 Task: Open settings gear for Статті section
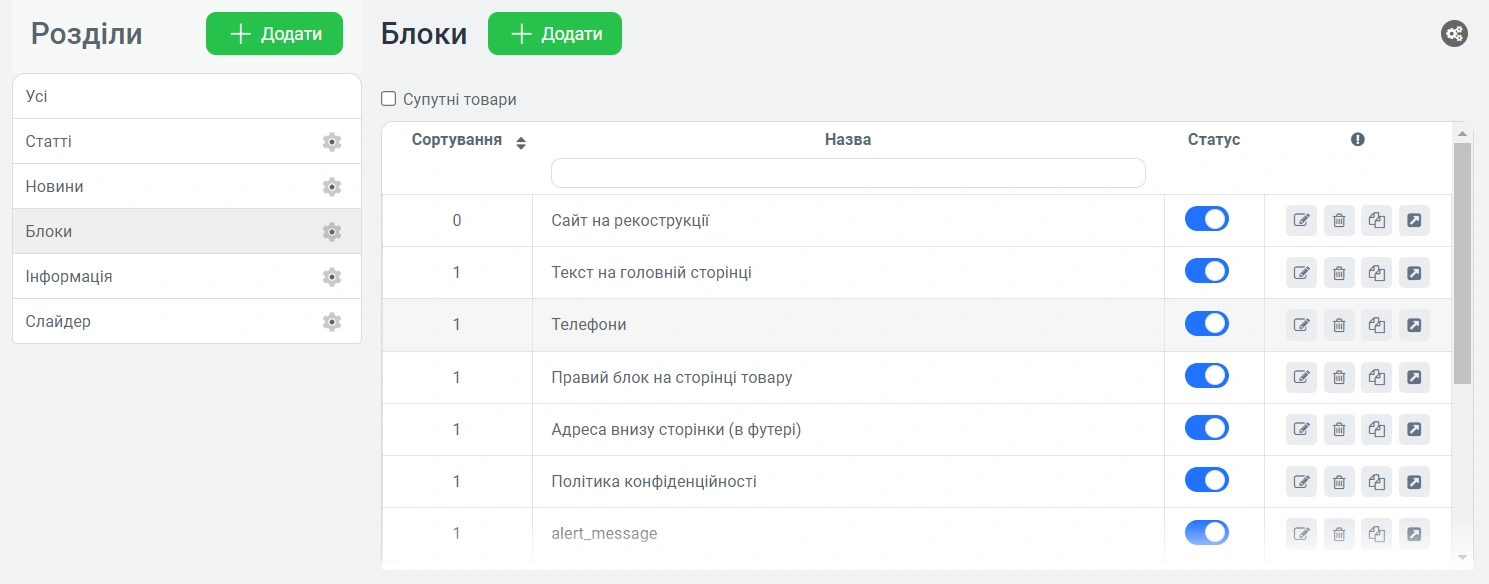pos(332,142)
